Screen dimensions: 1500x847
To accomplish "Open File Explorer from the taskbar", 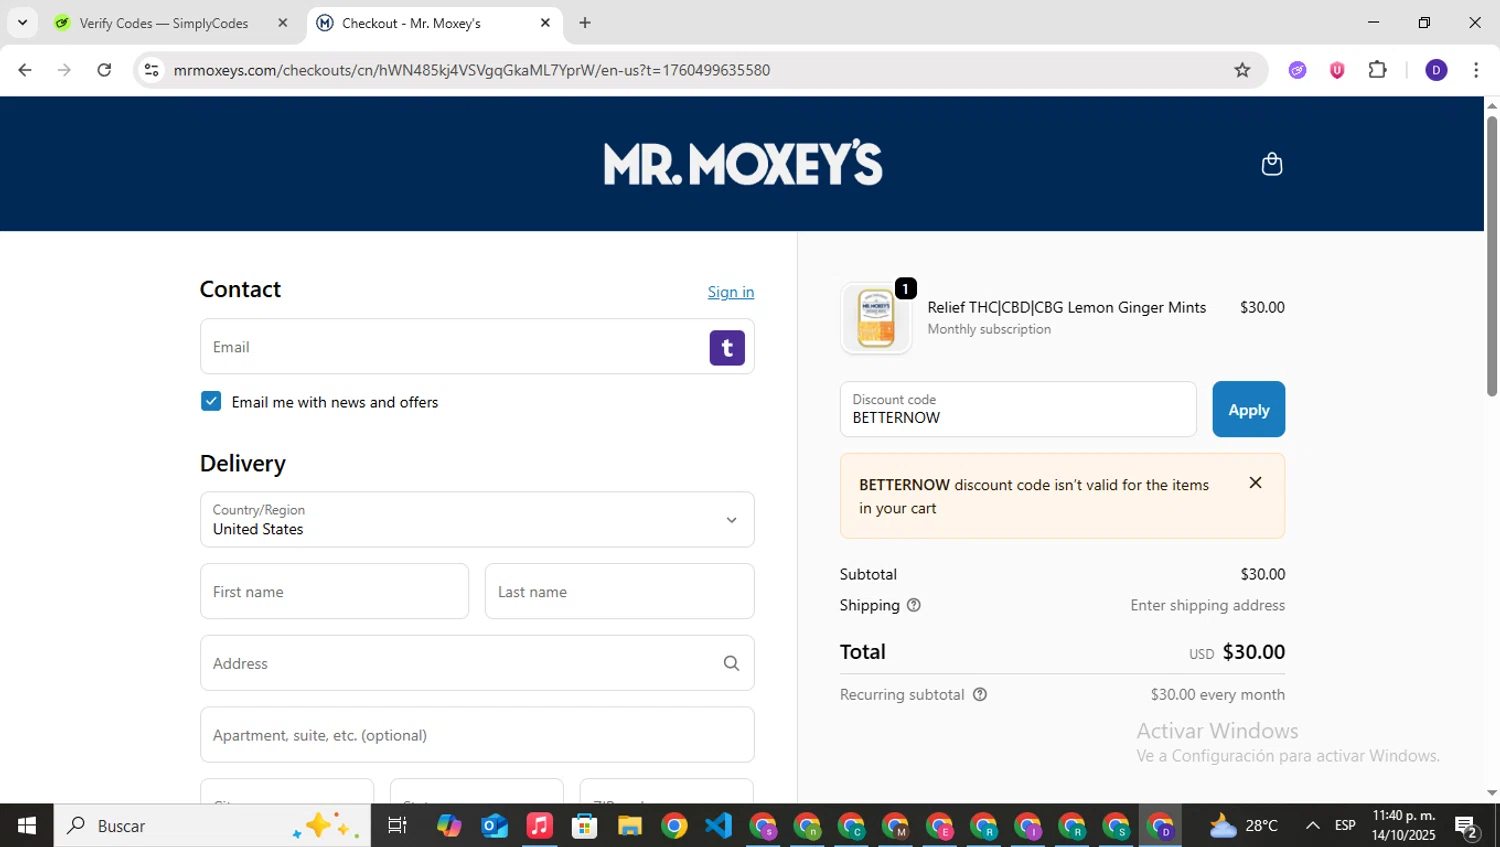I will (629, 825).
